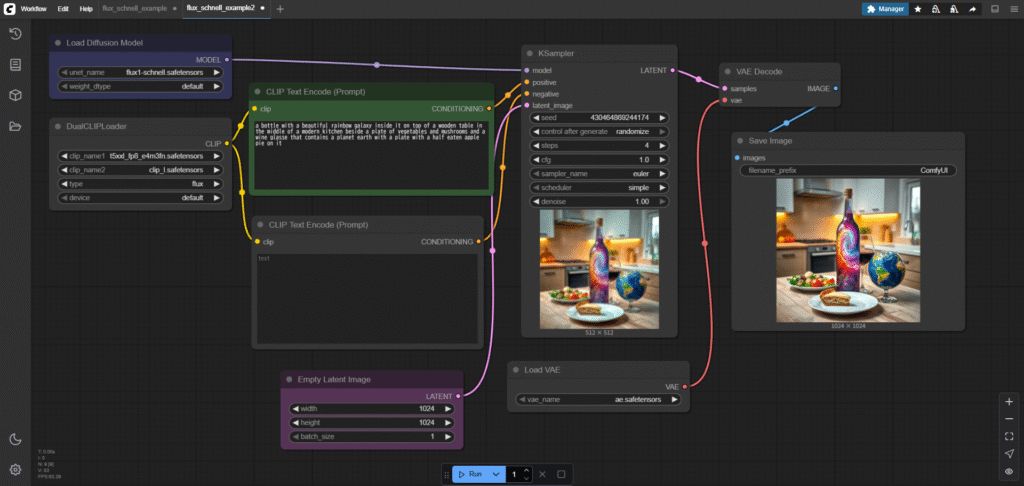Image resolution: width=1024 pixels, height=486 pixels.
Task: Click the denoise value slider field
Action: 600,202
